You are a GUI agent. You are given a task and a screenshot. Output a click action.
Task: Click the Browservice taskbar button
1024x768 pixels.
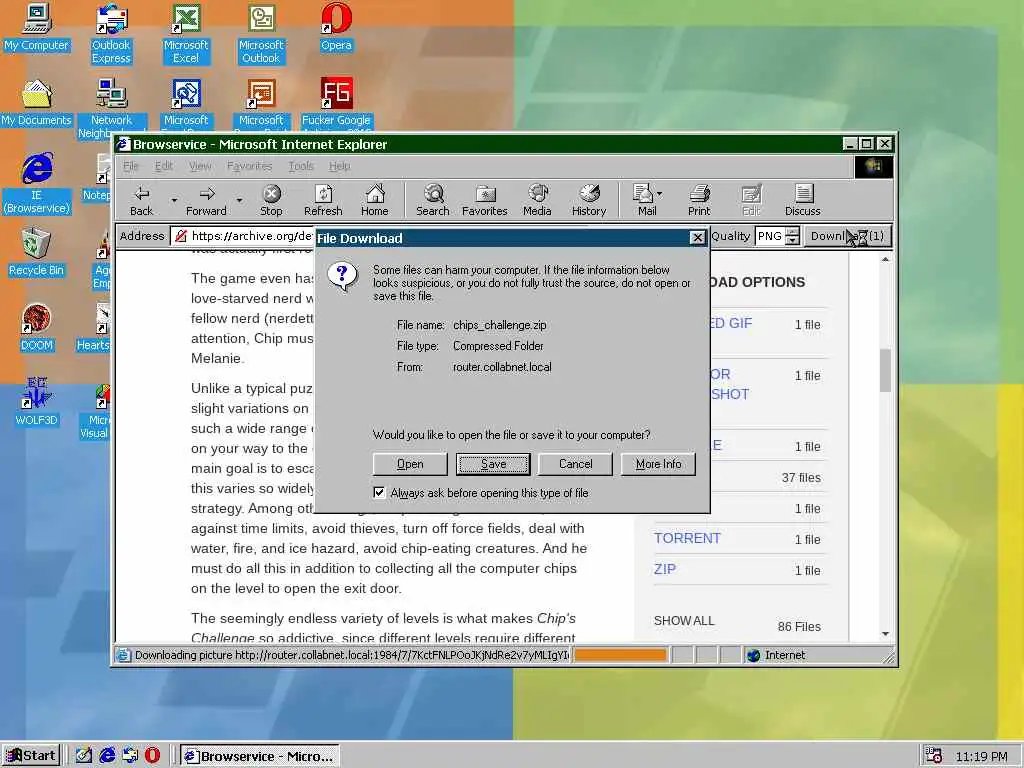260,756
